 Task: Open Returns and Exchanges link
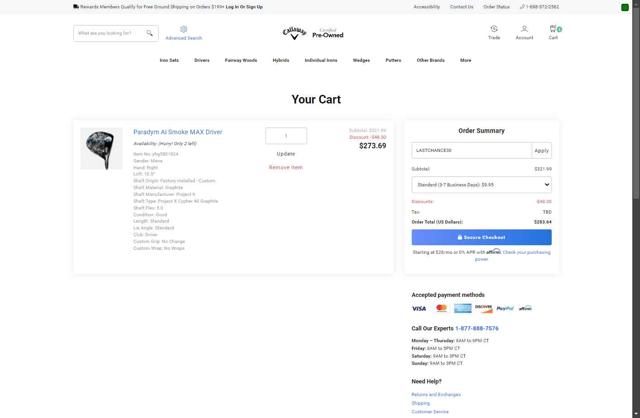pos(436,395)
